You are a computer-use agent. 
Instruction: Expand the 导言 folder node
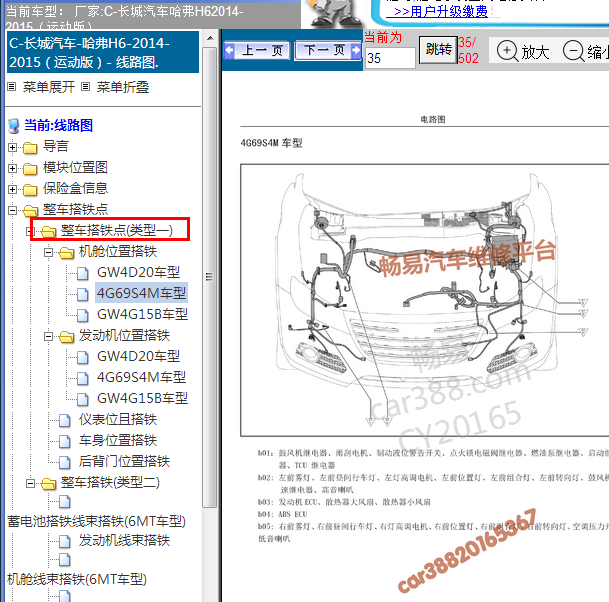tap(12, 147)
